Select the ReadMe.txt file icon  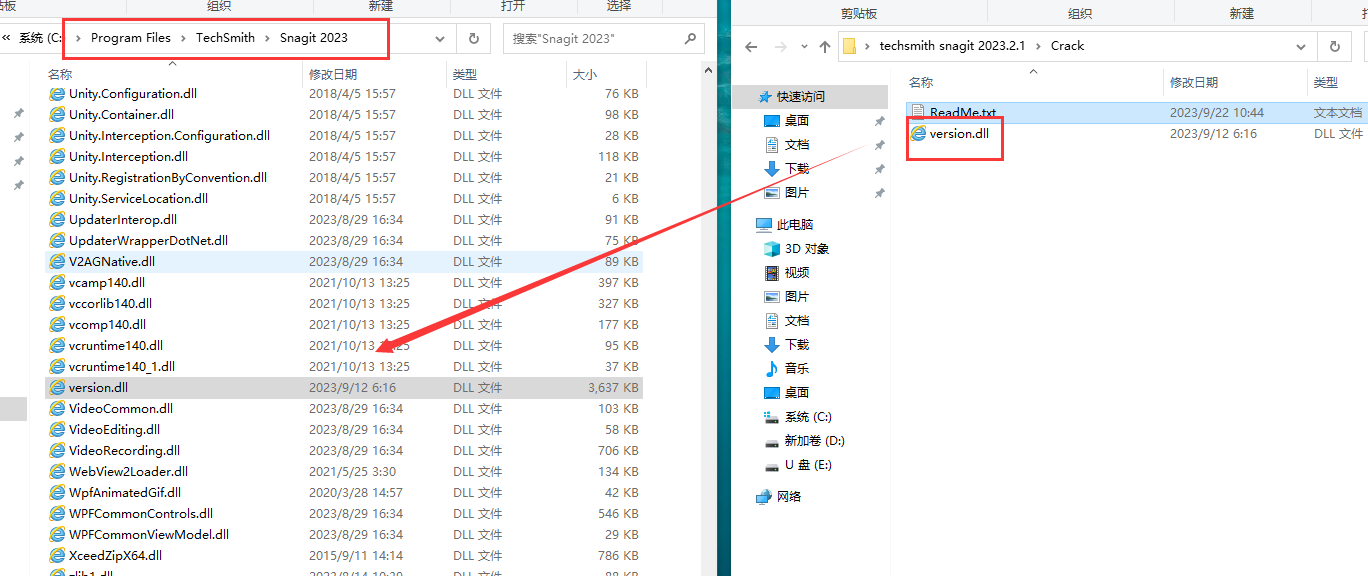[x=918, y=113]
